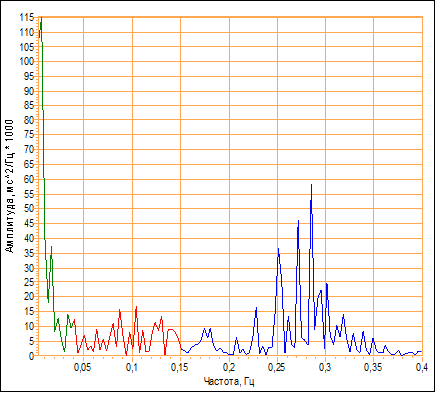Click the y-axis tick label 25
This screenshot has width=436, height=393.
[x=29, y=282]
